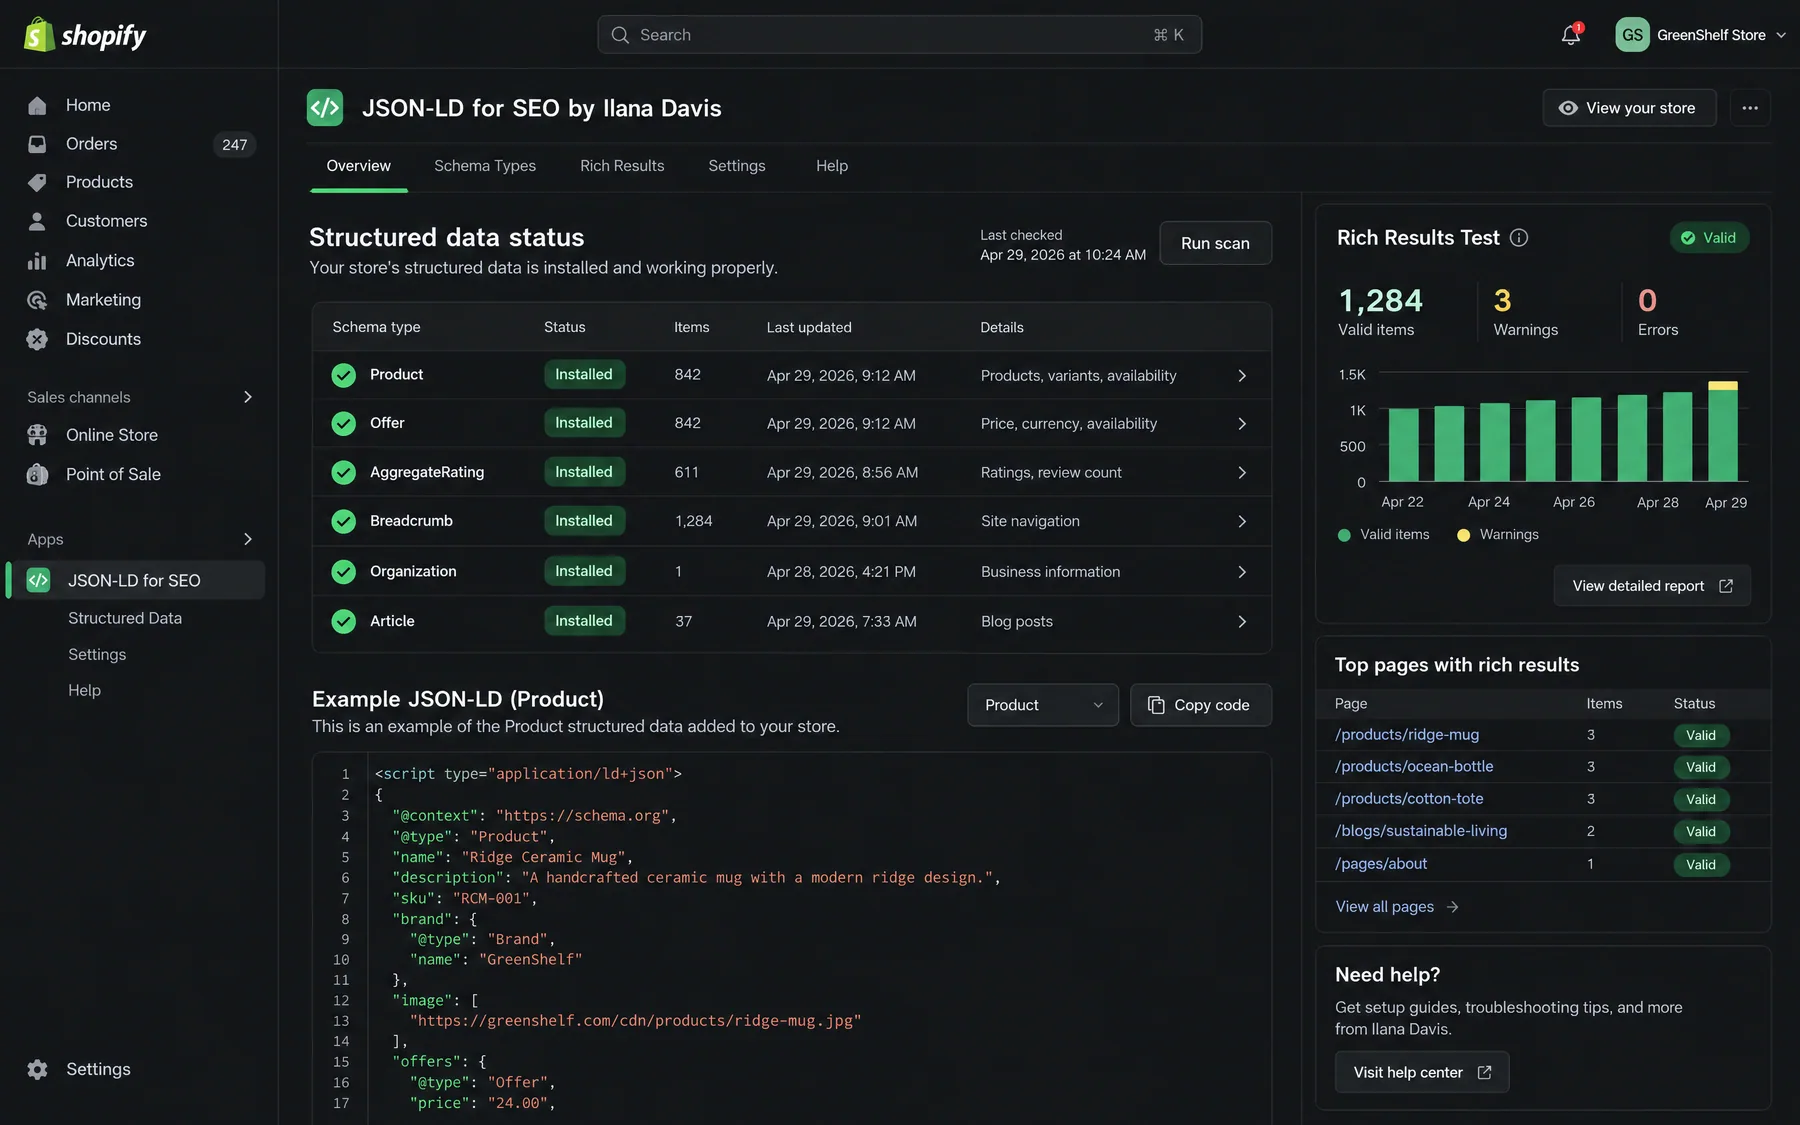Screen dimensions: 1800x1125
Task: Click the Discounts badge icon
Action: (37, 339)
